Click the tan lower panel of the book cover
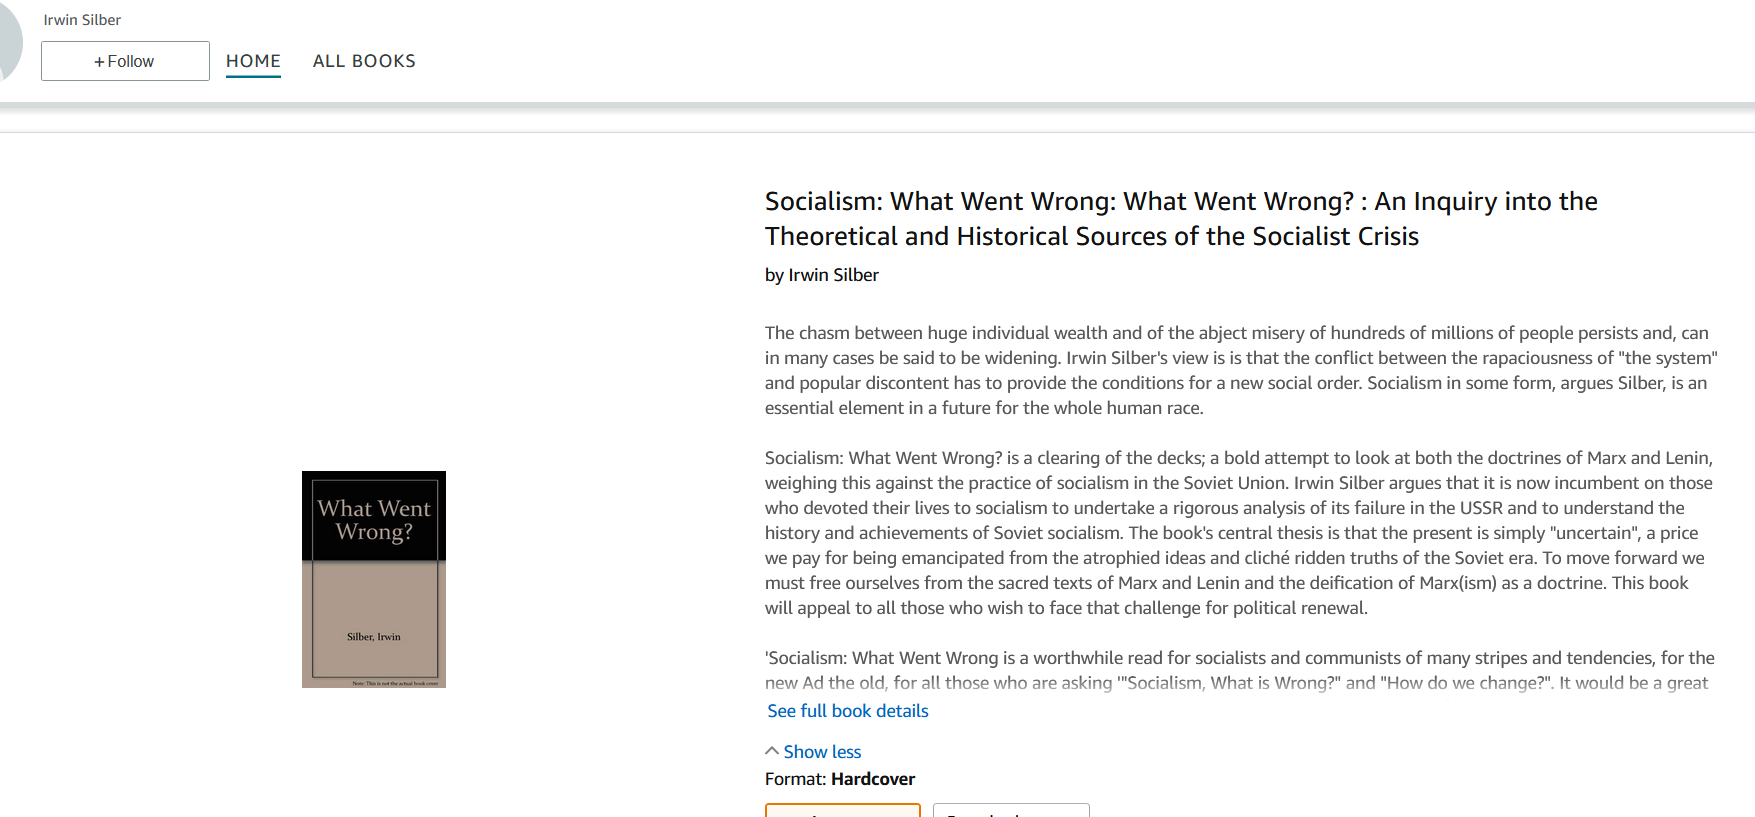 [x=374, y=624]
